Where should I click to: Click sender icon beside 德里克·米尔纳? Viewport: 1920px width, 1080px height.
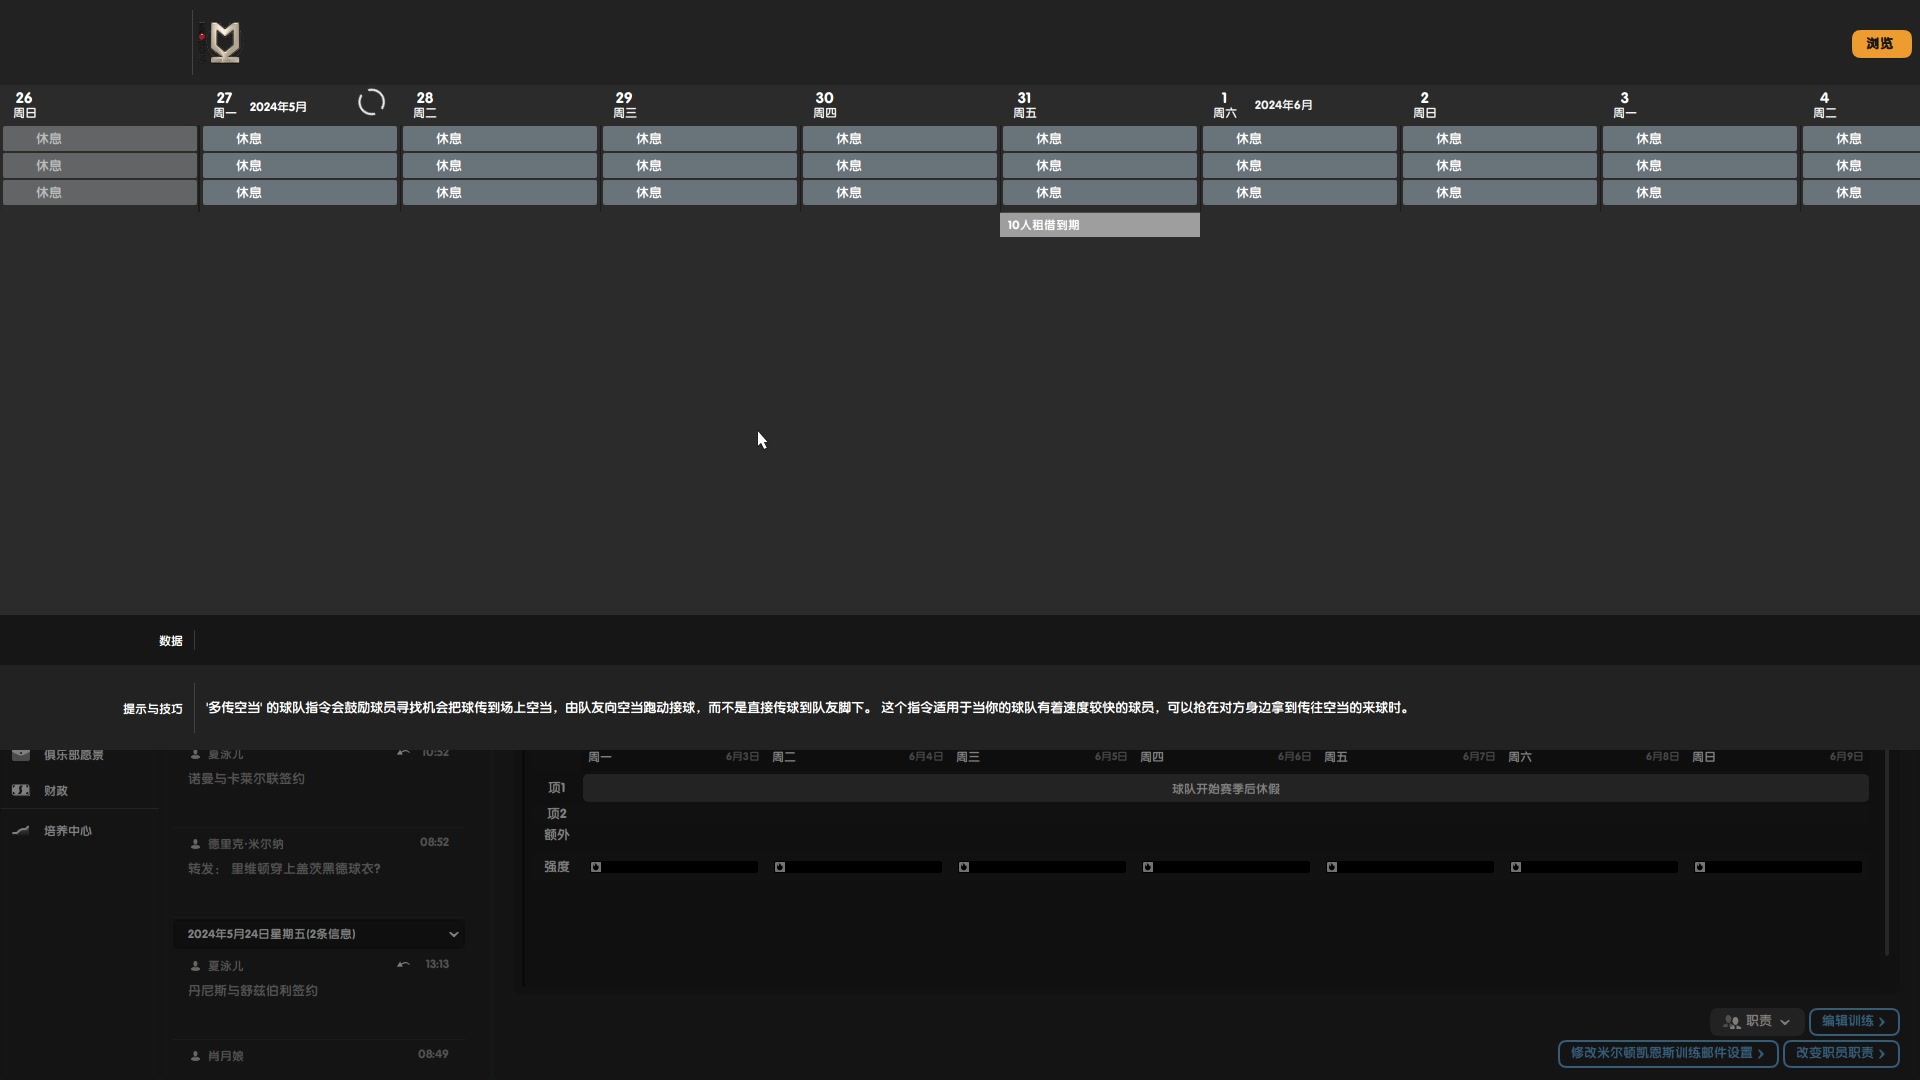click(195, 844)
